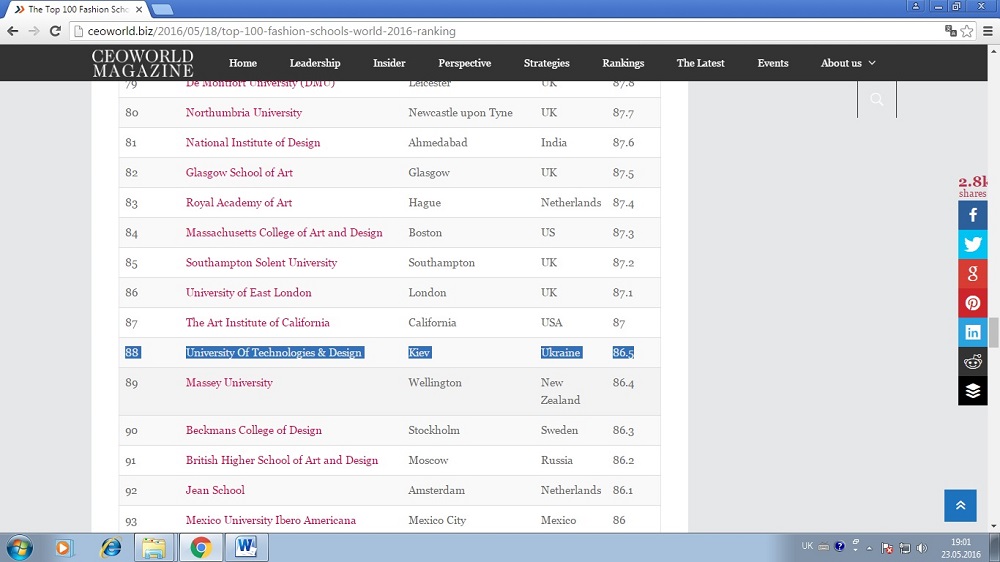Switch to the Word taskbar button

coord(246,548)
